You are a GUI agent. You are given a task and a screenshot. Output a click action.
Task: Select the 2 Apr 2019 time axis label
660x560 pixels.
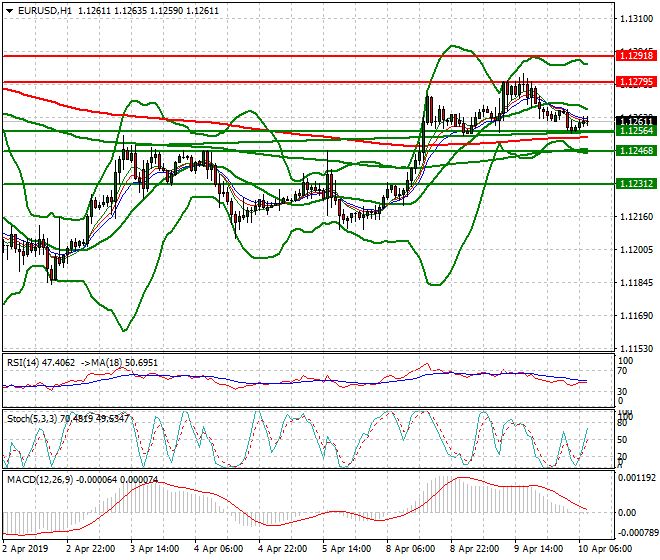[25, 549]
